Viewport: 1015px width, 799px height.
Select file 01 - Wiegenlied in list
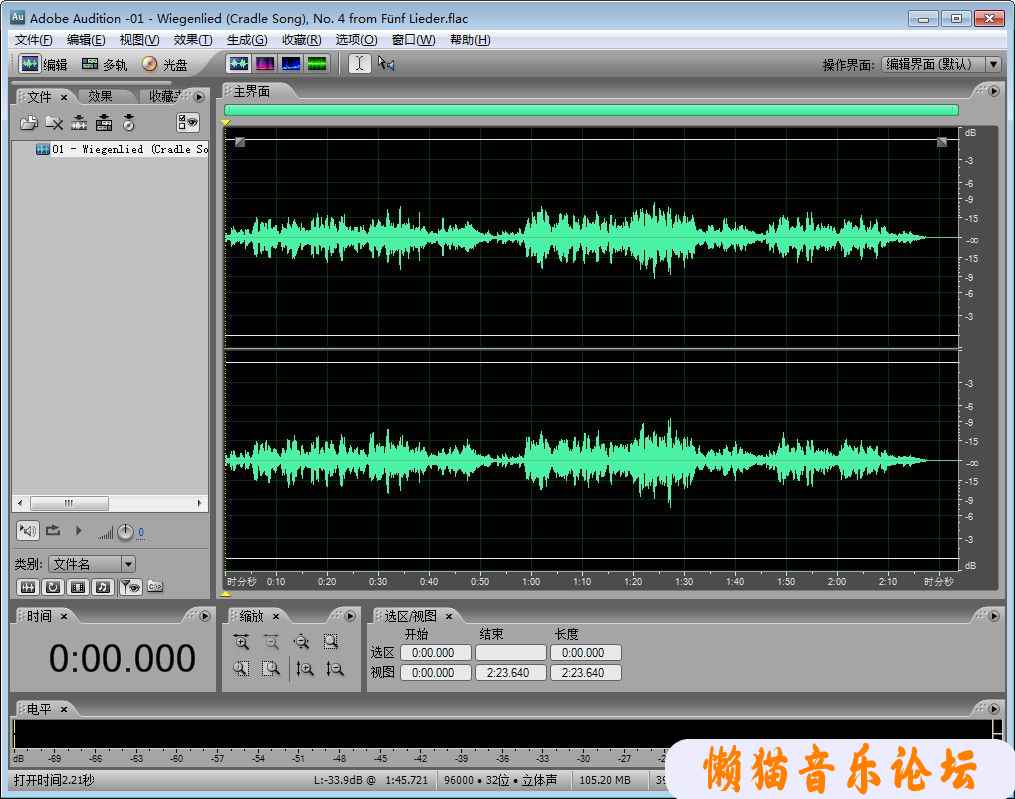[x=122, y=150]
